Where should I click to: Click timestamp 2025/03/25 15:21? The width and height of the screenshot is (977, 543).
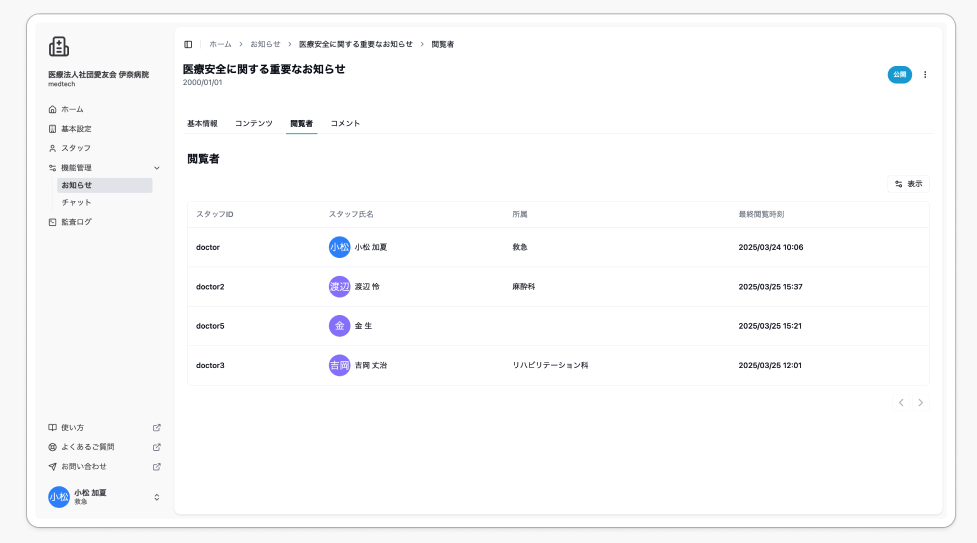(x=770, y=326)
